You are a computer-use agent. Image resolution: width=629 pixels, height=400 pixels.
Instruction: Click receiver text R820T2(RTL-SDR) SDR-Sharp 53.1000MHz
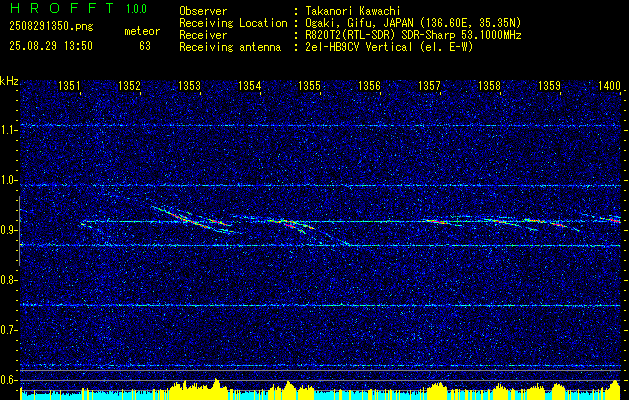coord(413,35)
